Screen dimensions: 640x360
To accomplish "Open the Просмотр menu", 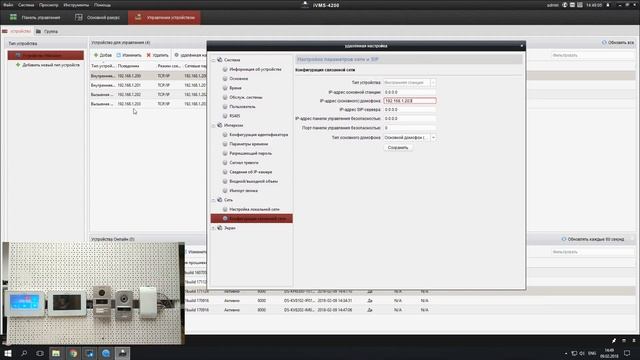I will pyautogui.click(x=49, y=5).
